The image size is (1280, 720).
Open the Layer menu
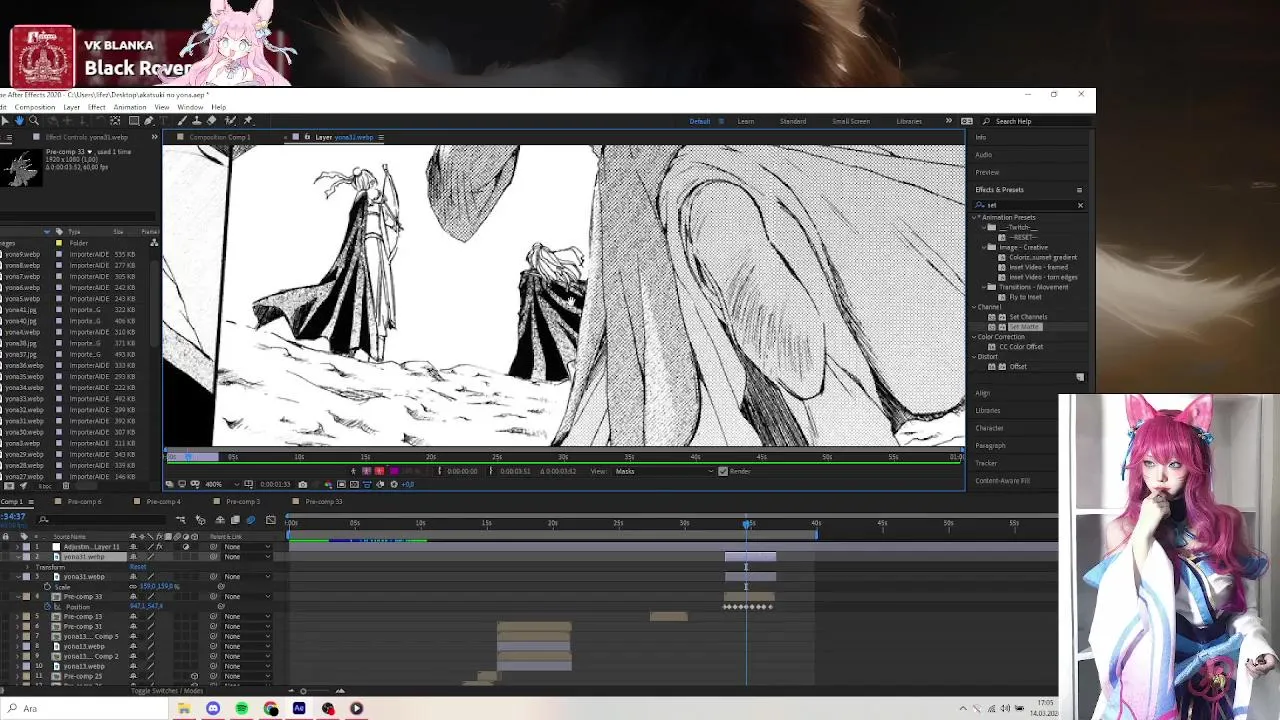tap(72, 107)
